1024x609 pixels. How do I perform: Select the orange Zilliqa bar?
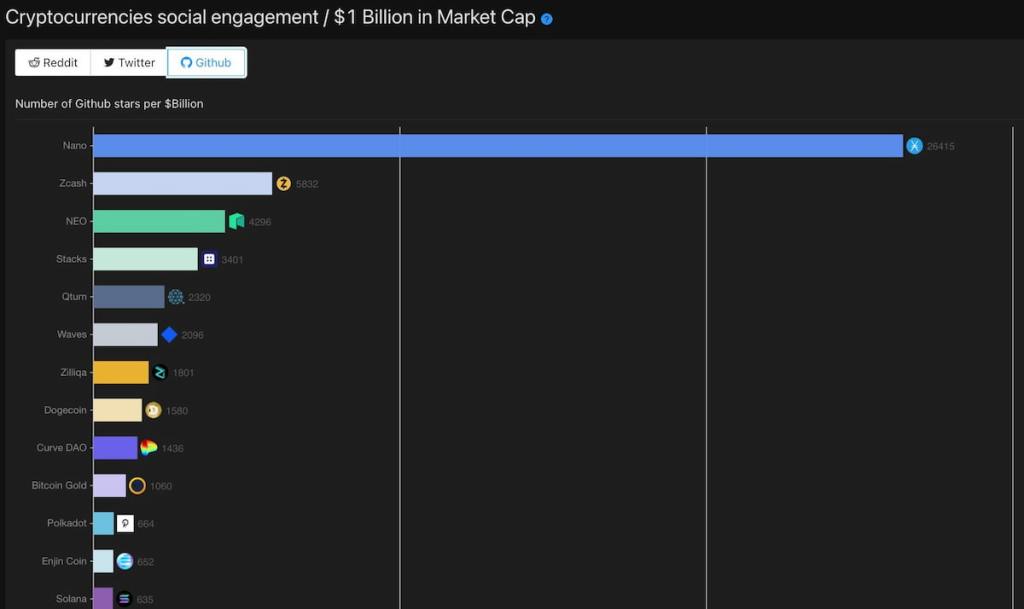pos(121,373)
